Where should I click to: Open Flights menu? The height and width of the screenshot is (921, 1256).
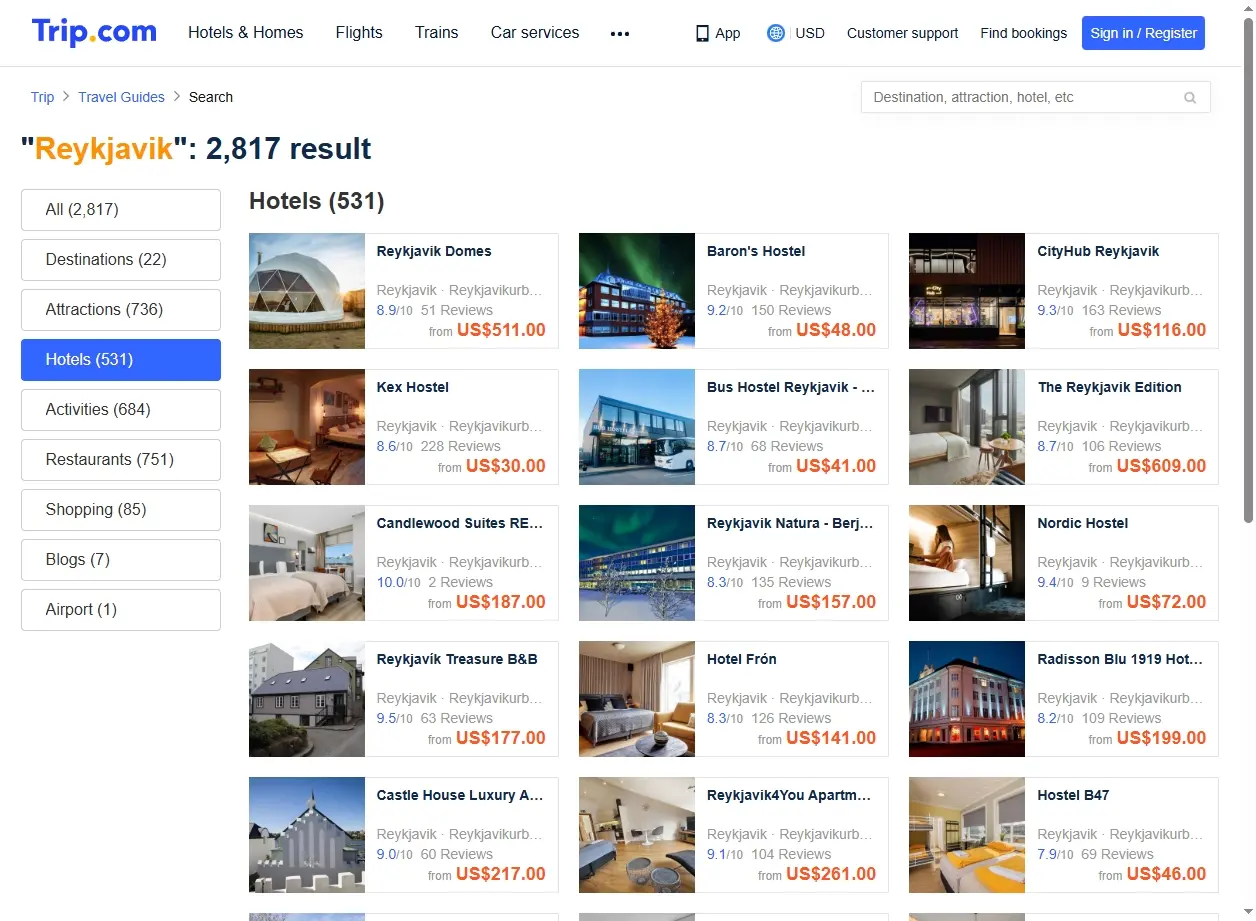(359, 32)
